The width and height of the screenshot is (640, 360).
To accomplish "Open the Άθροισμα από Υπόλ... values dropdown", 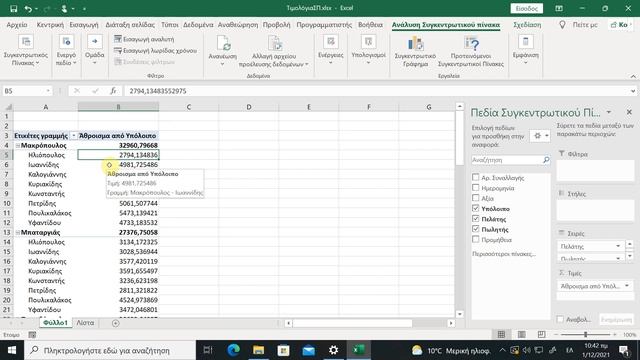I will pos(627,286).
